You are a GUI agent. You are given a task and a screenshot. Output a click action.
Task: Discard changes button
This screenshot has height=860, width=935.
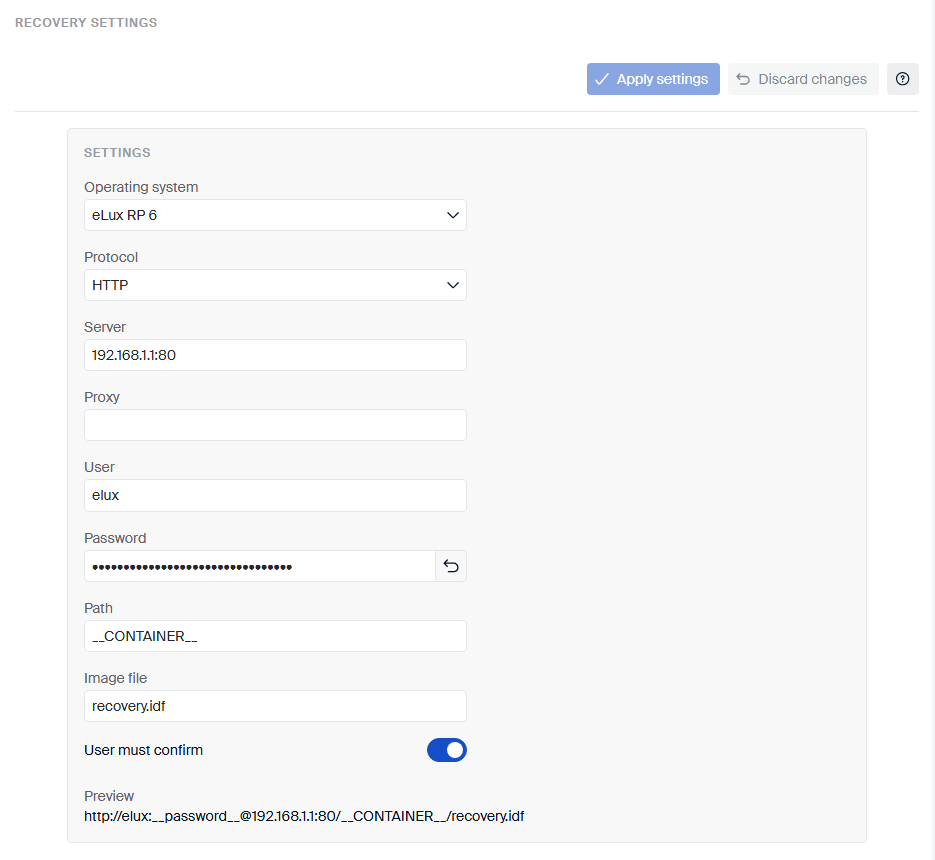click(803, 79)
